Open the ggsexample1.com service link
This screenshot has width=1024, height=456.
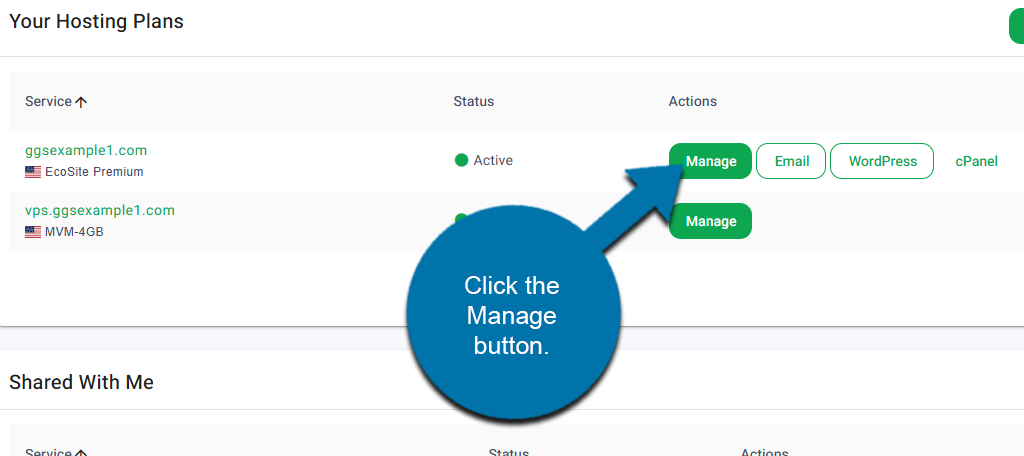[86, 151]
